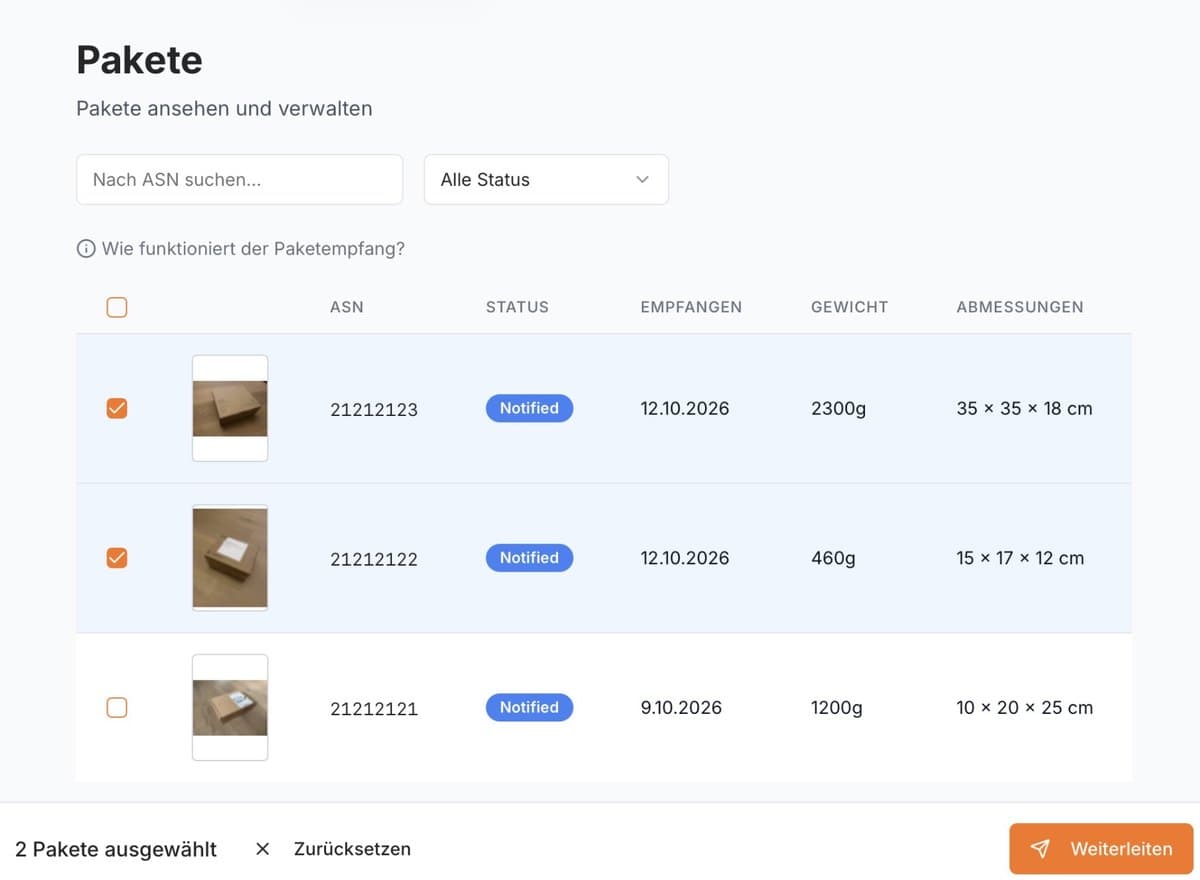This screenshot has width=1200, height=880.
Task: Click received date in row 21212122
Action: (685, 558)
